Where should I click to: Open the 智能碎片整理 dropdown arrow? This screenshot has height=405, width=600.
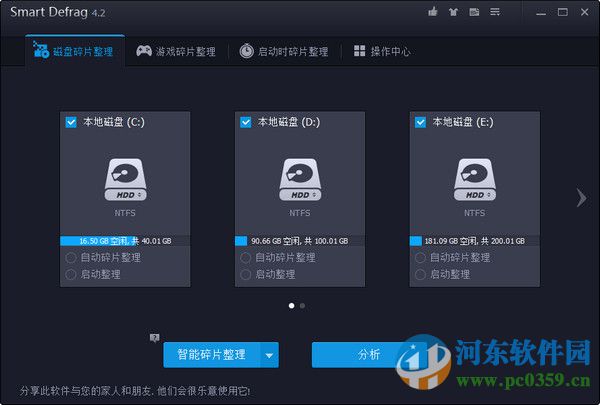[269, 355]
